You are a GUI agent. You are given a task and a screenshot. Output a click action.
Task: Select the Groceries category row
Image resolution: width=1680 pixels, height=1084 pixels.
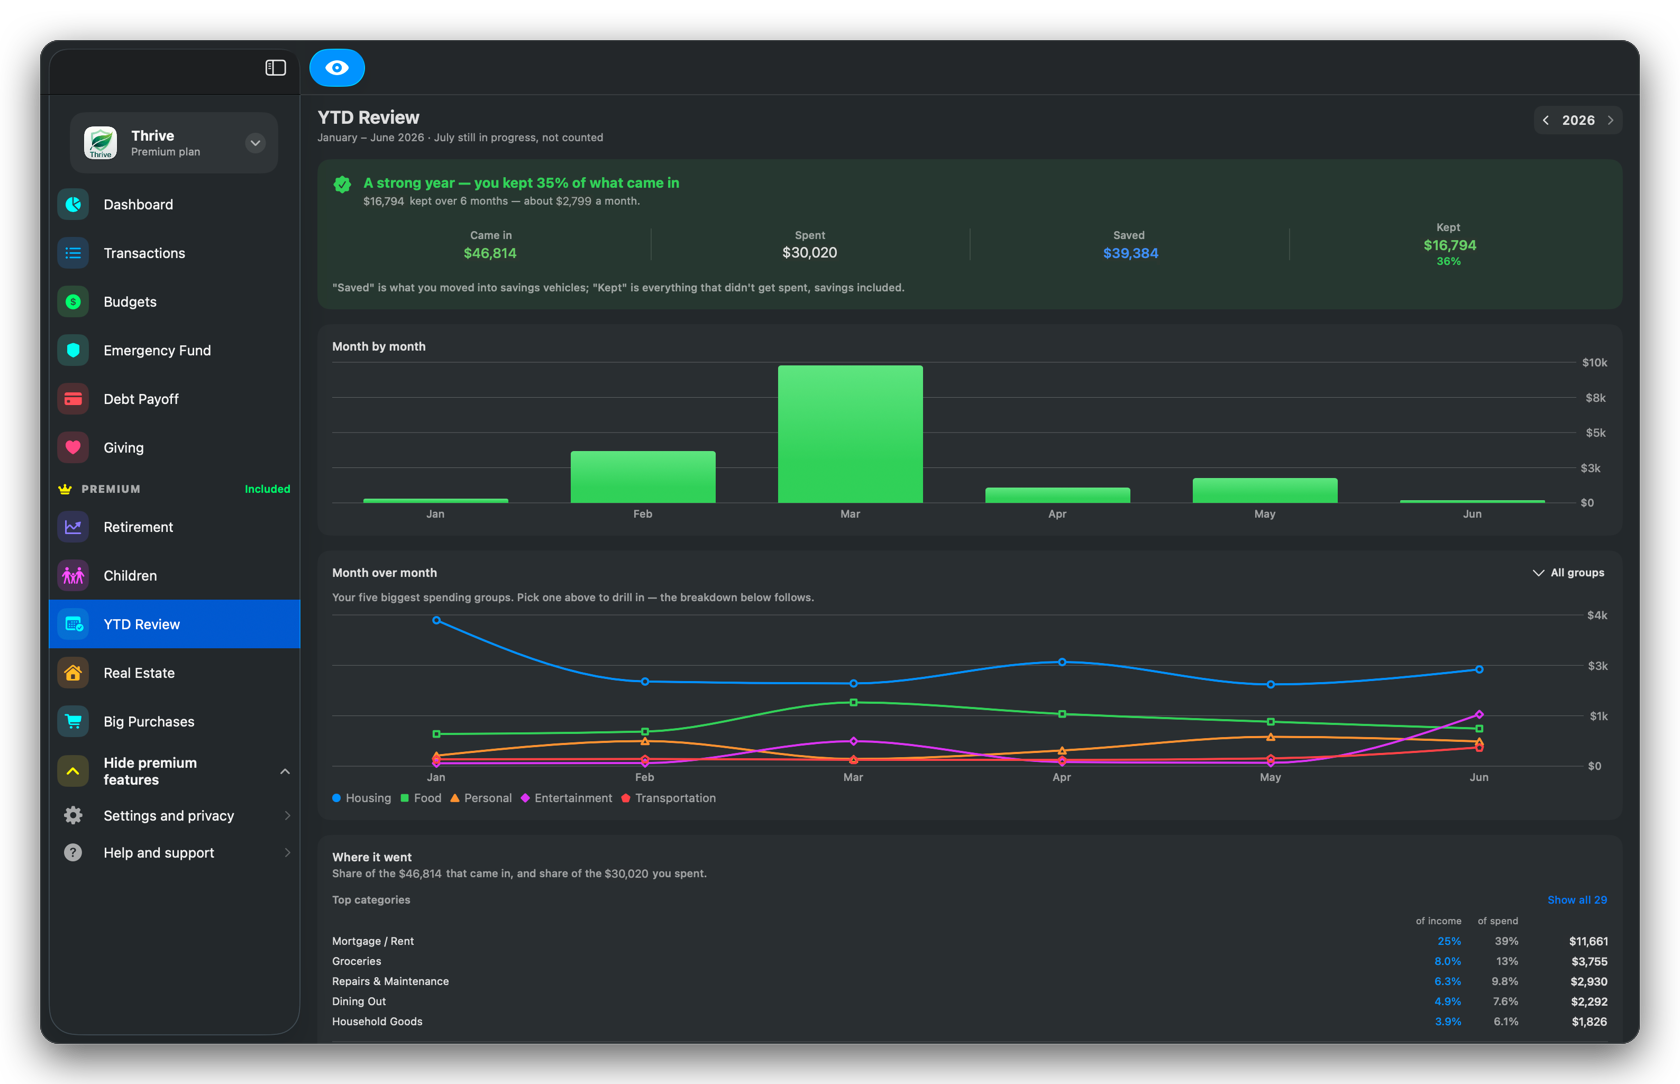click(x=970, y=961)
